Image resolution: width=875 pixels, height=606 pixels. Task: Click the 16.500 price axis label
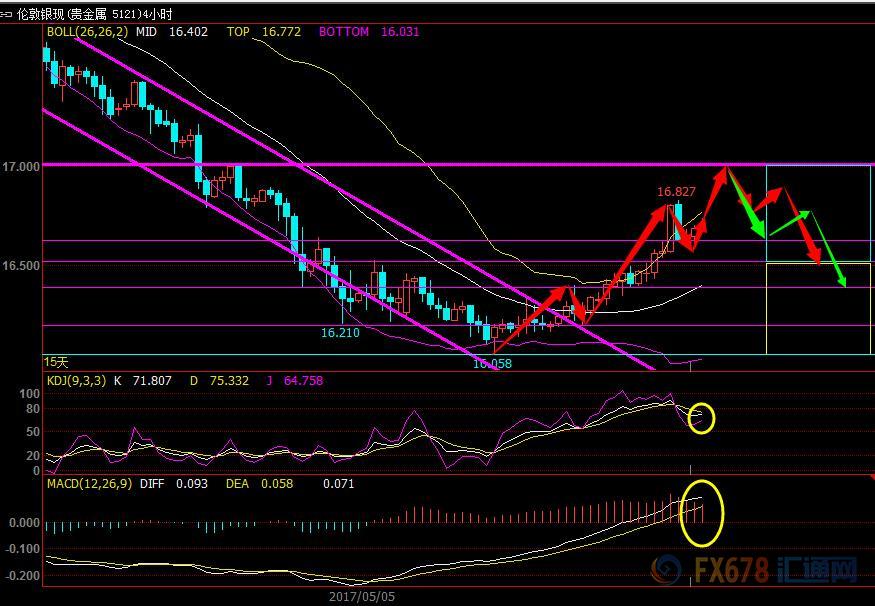click(x=20, y=266)
